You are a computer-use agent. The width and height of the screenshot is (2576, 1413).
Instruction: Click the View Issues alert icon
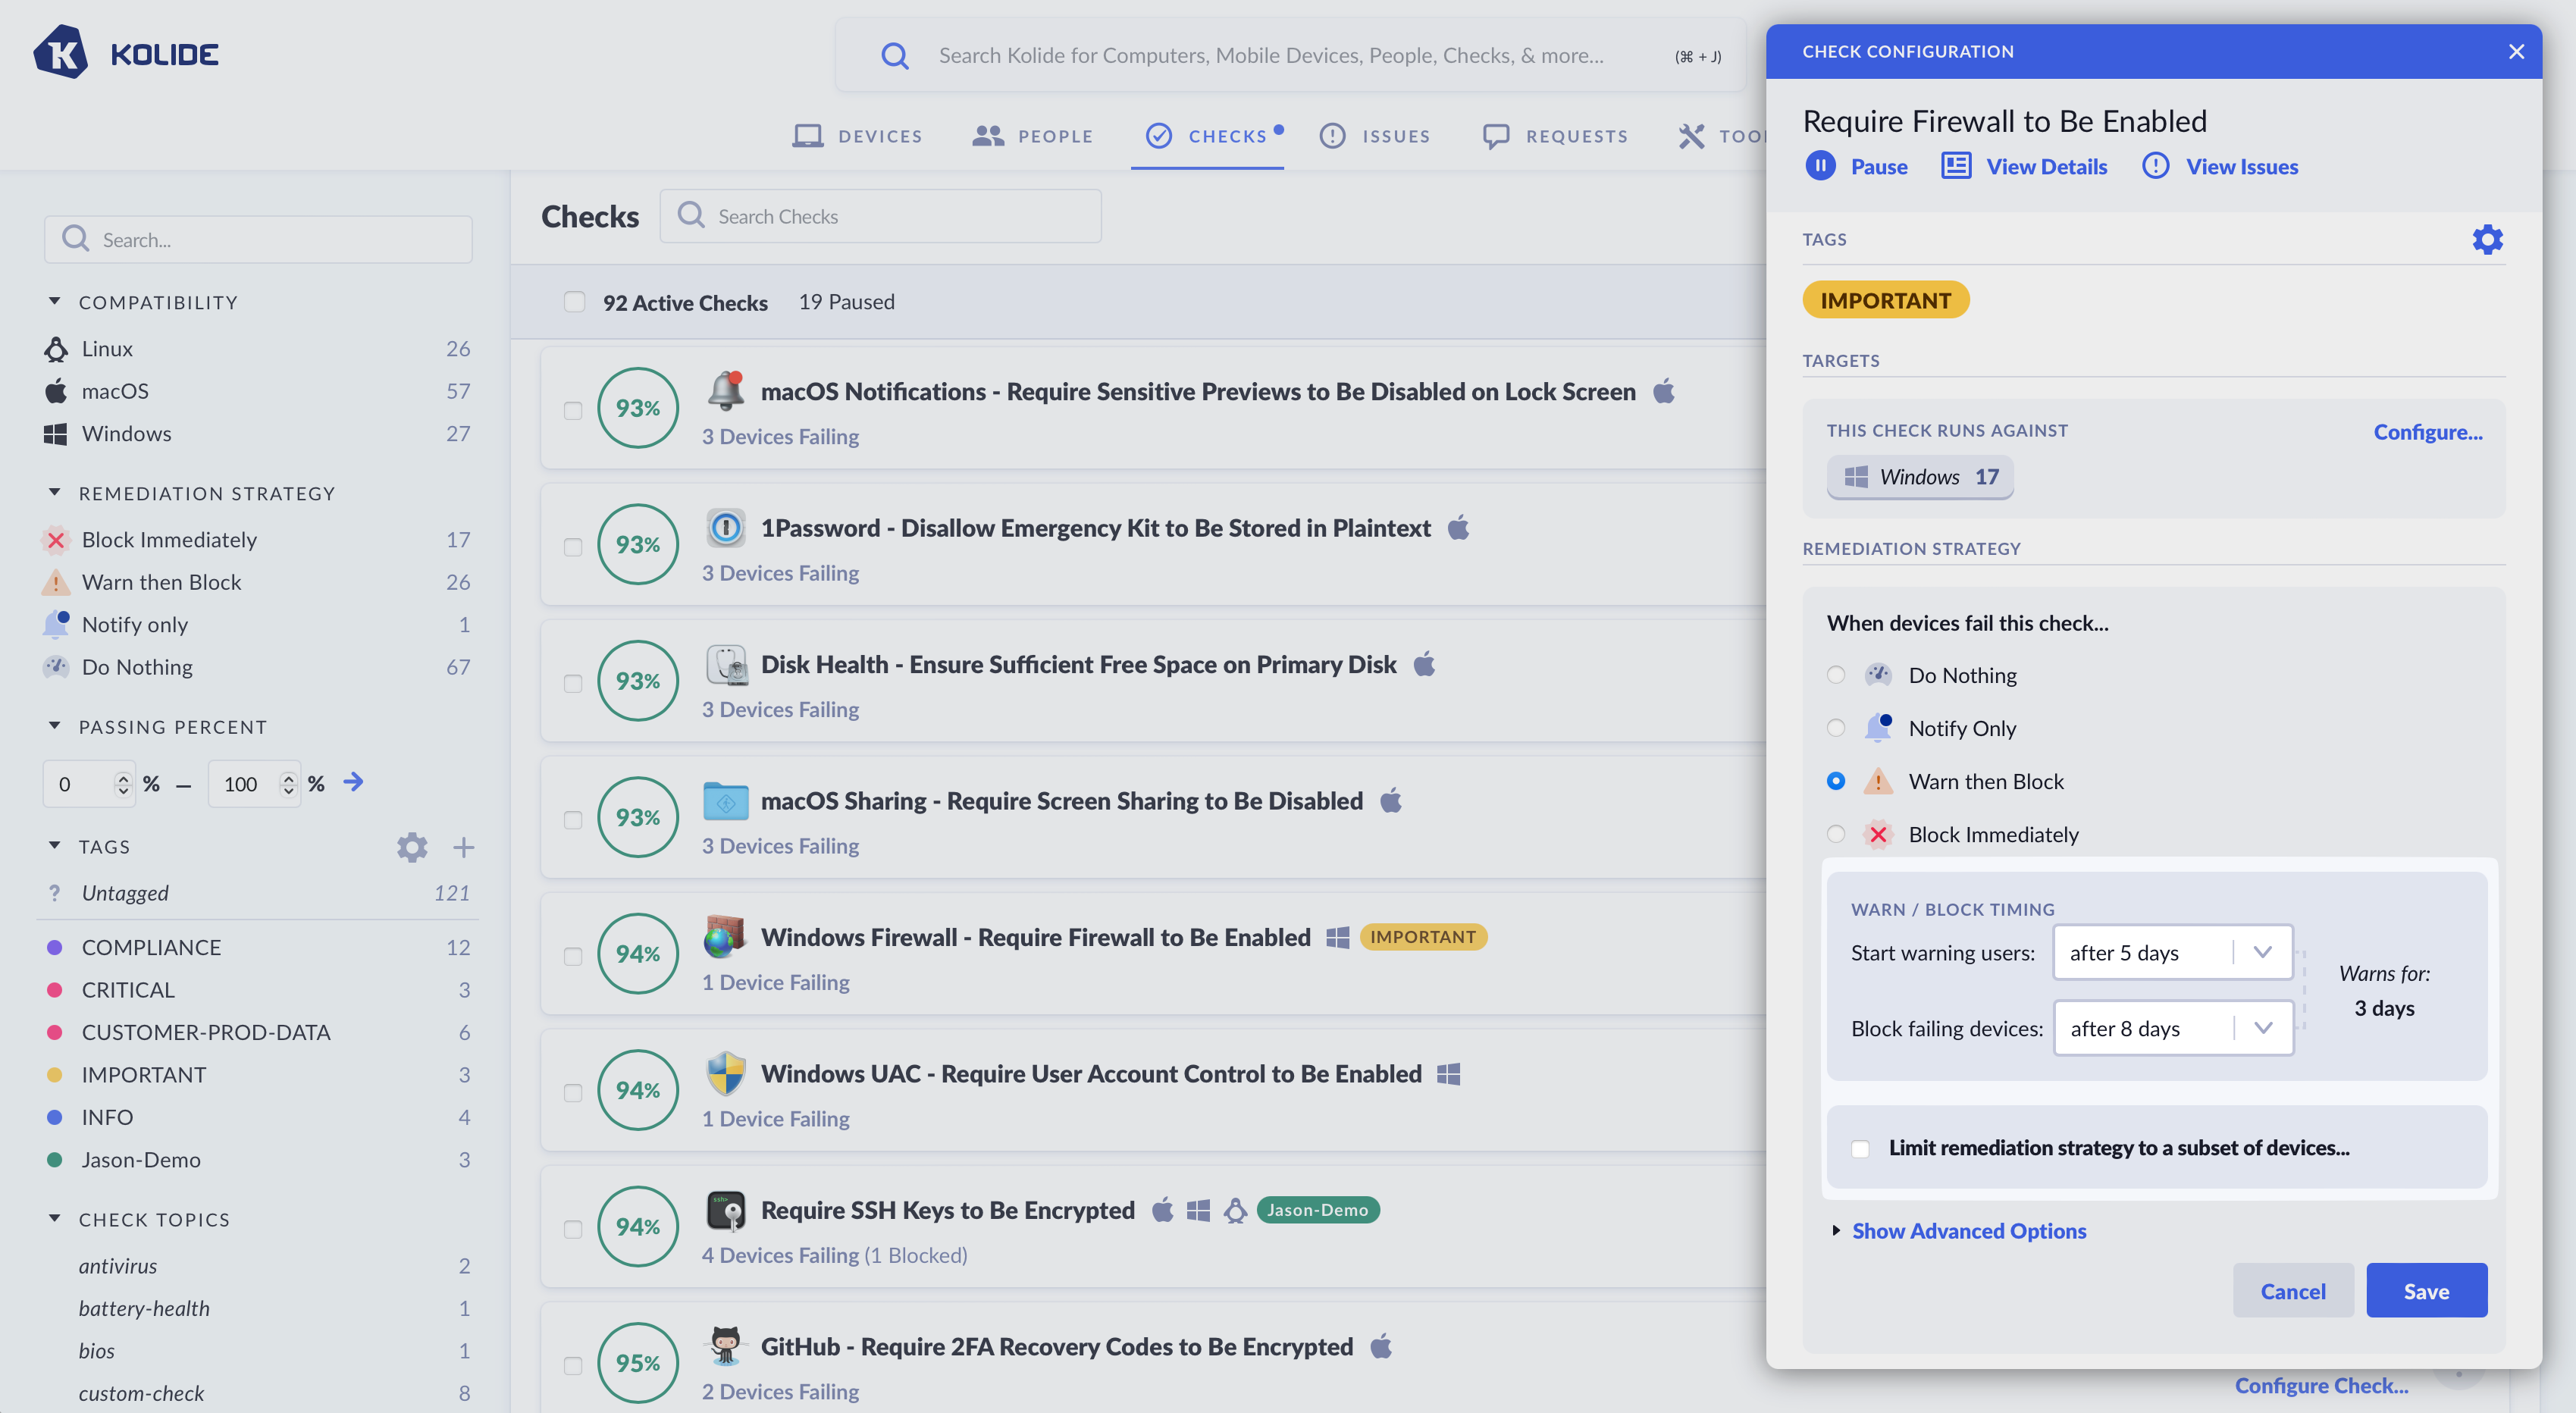[2155, 166]
